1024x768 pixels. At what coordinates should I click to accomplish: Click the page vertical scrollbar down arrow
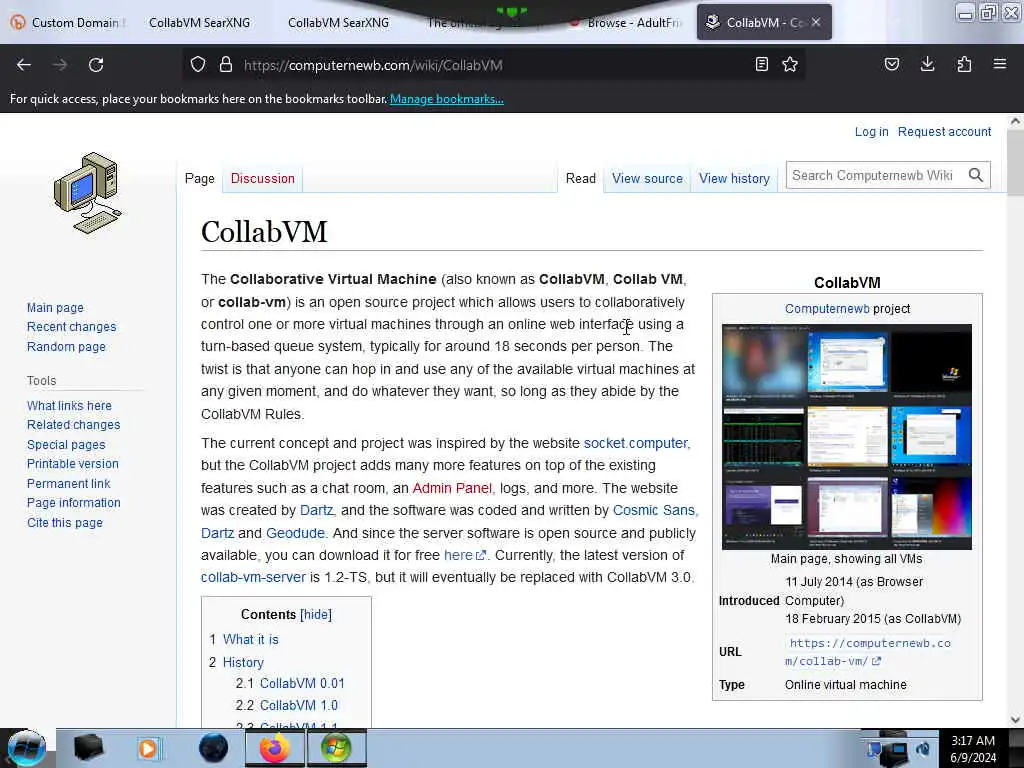tap(1015, 720)
